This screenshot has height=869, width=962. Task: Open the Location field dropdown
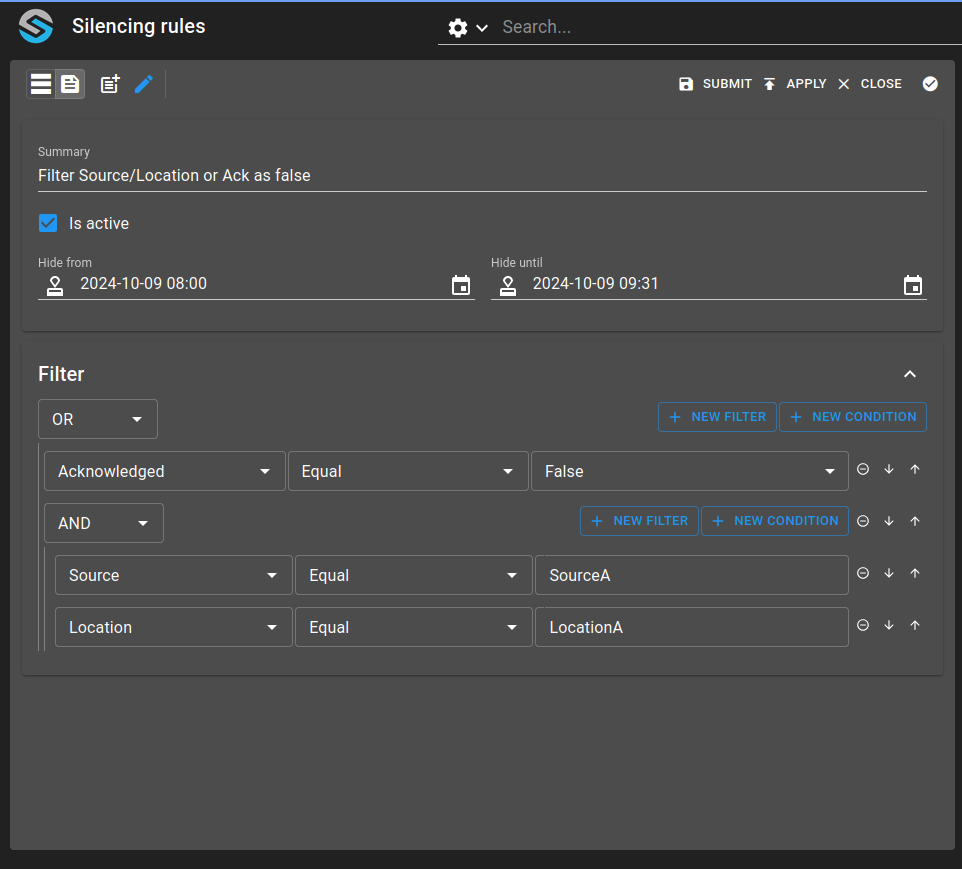pyautogui.click(x=174, y=627)
